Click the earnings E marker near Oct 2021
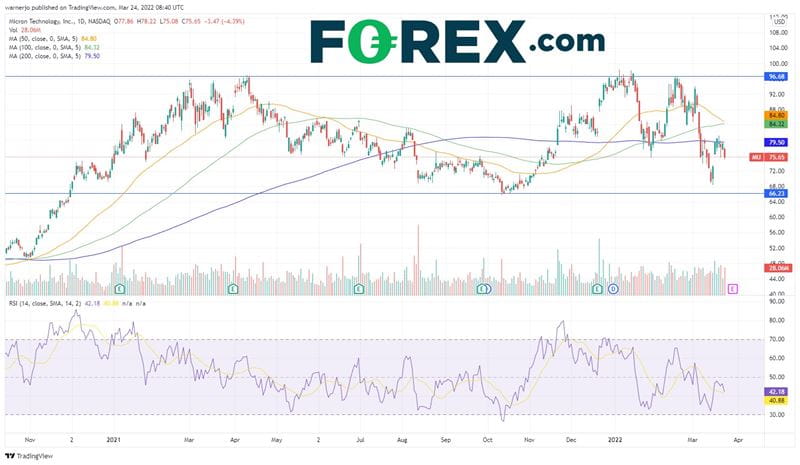 tap(482, 289)
